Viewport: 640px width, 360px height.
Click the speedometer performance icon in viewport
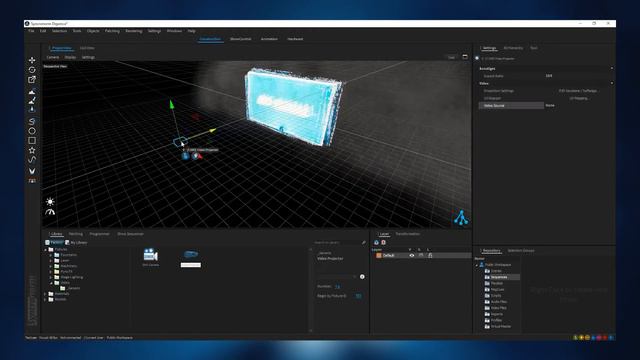[x=50, y=212]
